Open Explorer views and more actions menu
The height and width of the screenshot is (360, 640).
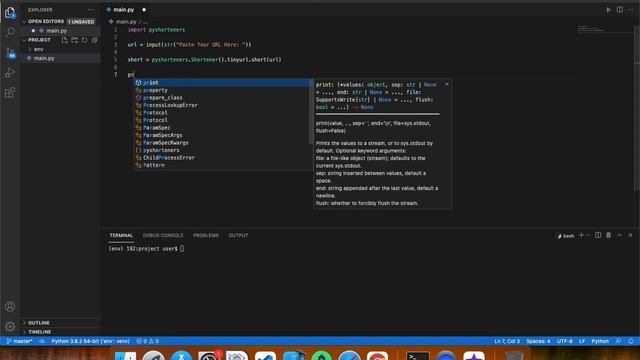click(91, 10)
